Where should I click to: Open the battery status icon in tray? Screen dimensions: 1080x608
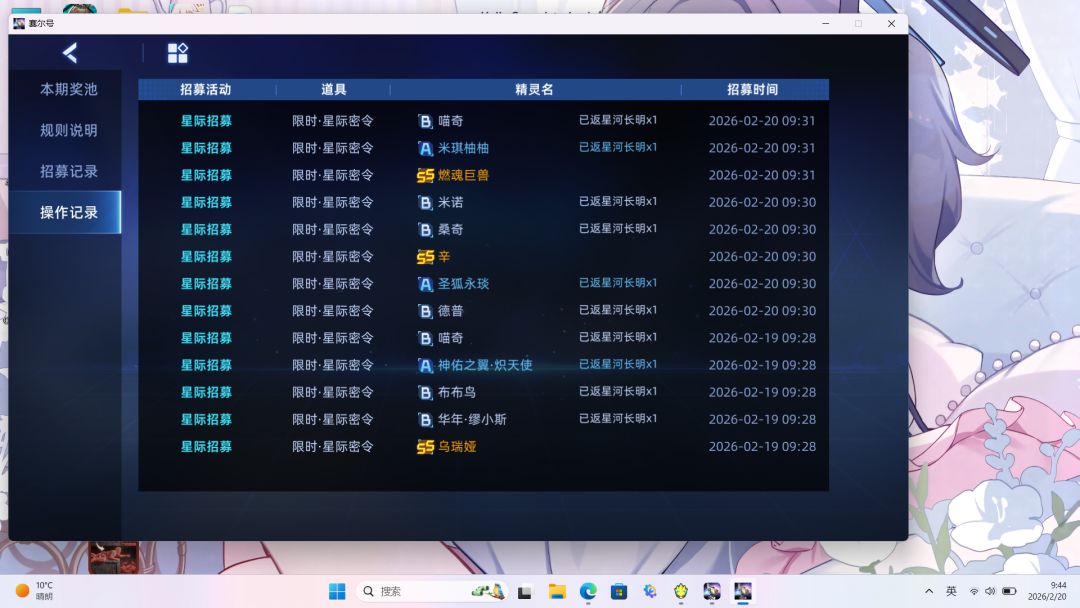point(1009,591)
